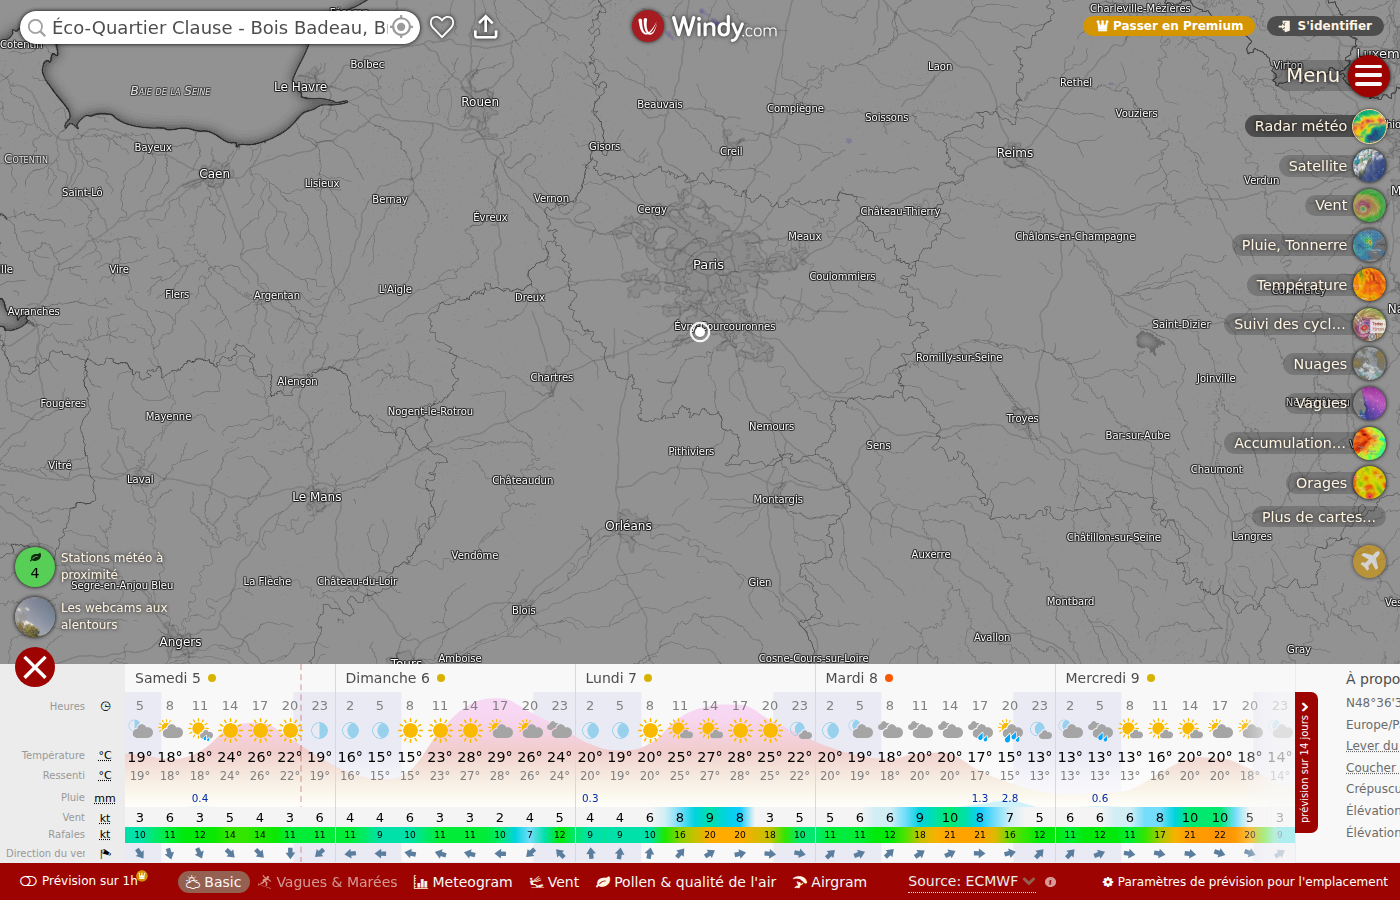Screen dimensions: 1400x900
Task: Expand Plus de cartes layer list
Action: coord(1318,517)
